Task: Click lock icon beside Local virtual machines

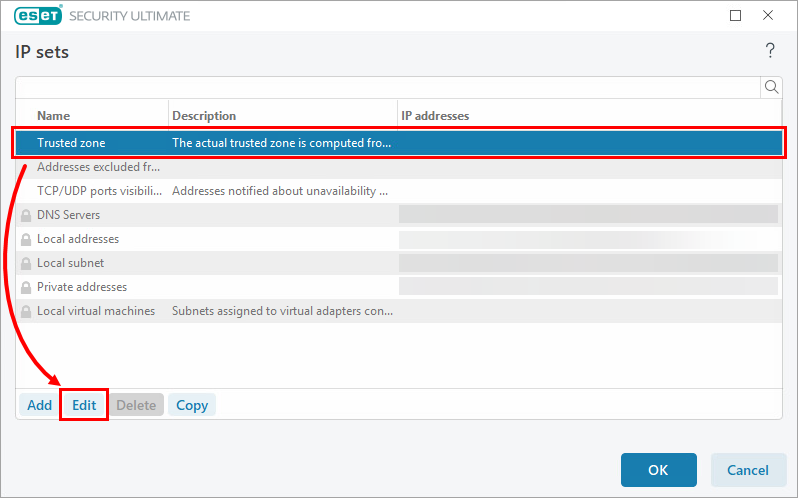Action: (x=26, y=311)
